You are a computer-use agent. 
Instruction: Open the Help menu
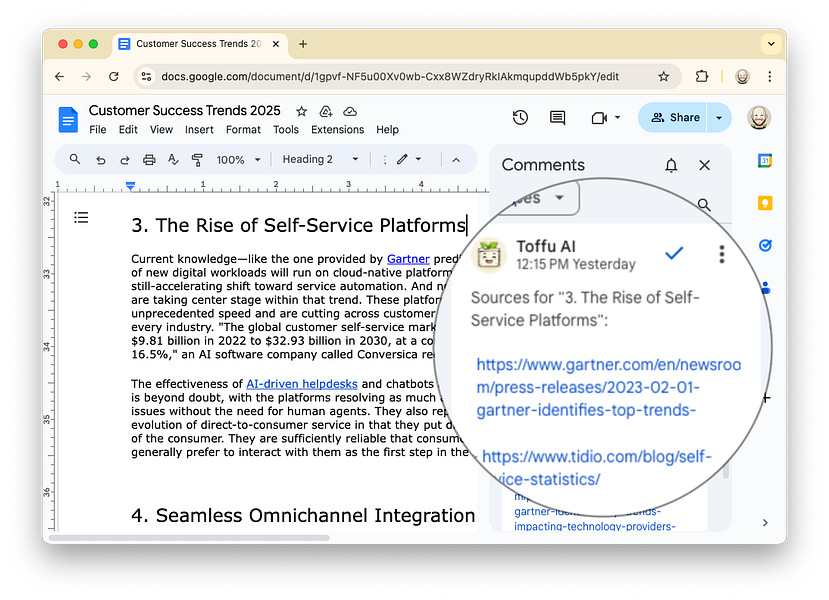coord(388,130)
